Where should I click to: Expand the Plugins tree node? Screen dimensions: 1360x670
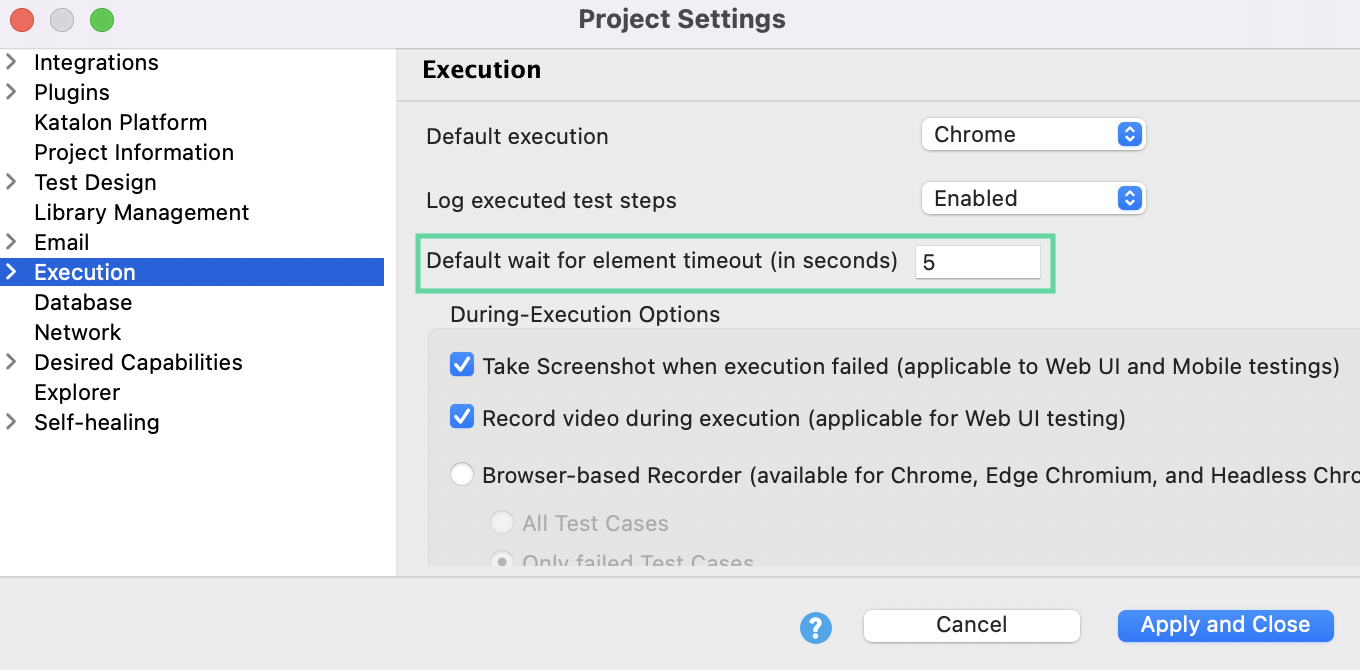tap(12, 92)
